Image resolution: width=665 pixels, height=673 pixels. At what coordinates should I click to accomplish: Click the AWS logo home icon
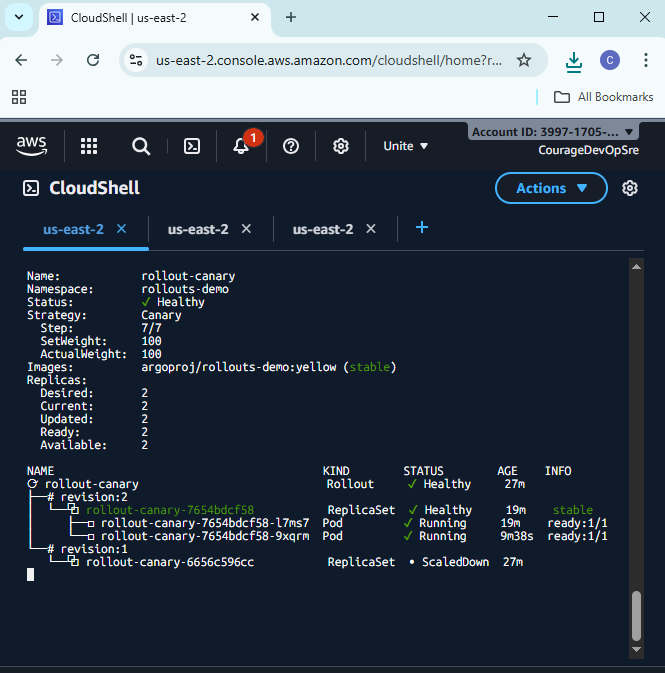[32, 146]
